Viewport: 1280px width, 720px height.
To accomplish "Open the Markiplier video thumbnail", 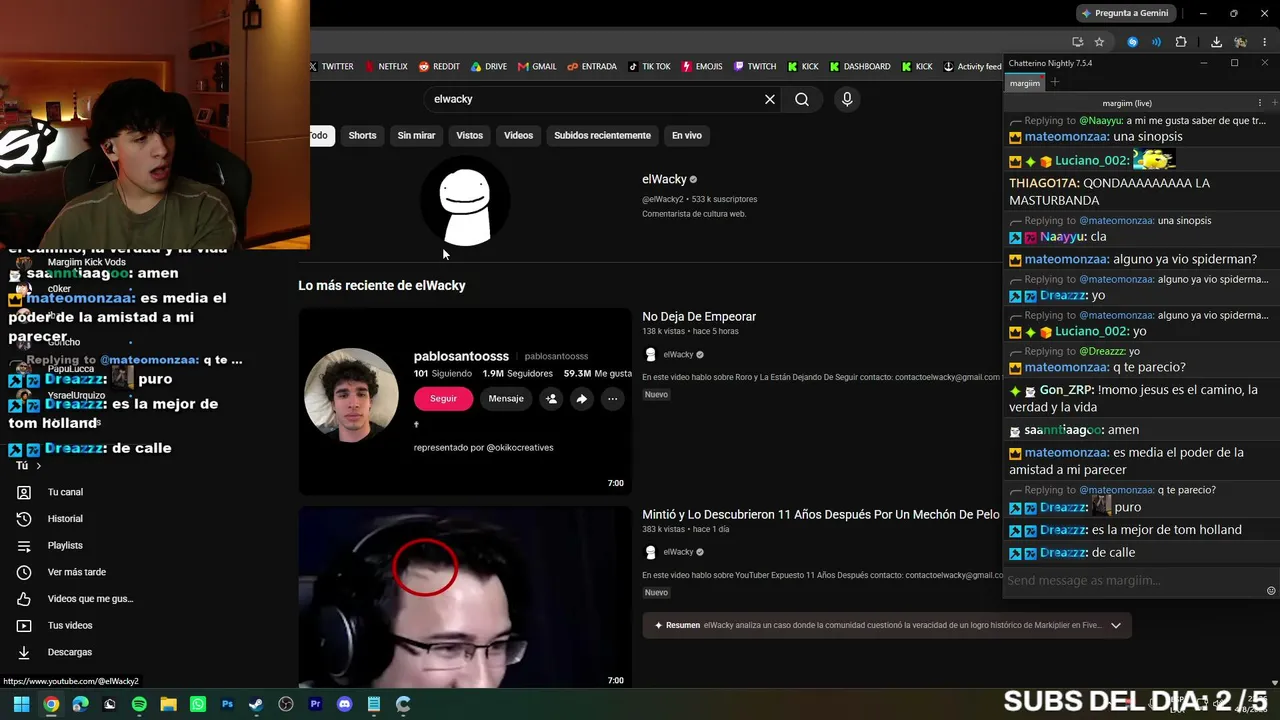I will coord(465,597).
